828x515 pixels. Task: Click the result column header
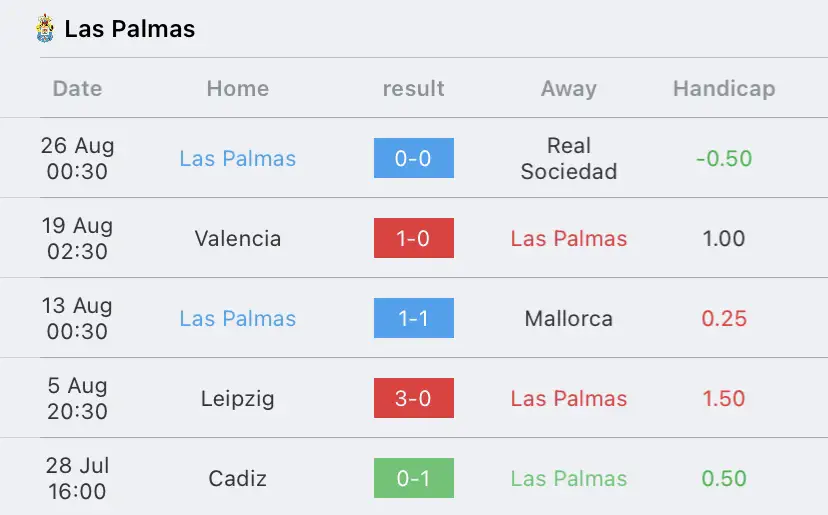pos(413,88)
